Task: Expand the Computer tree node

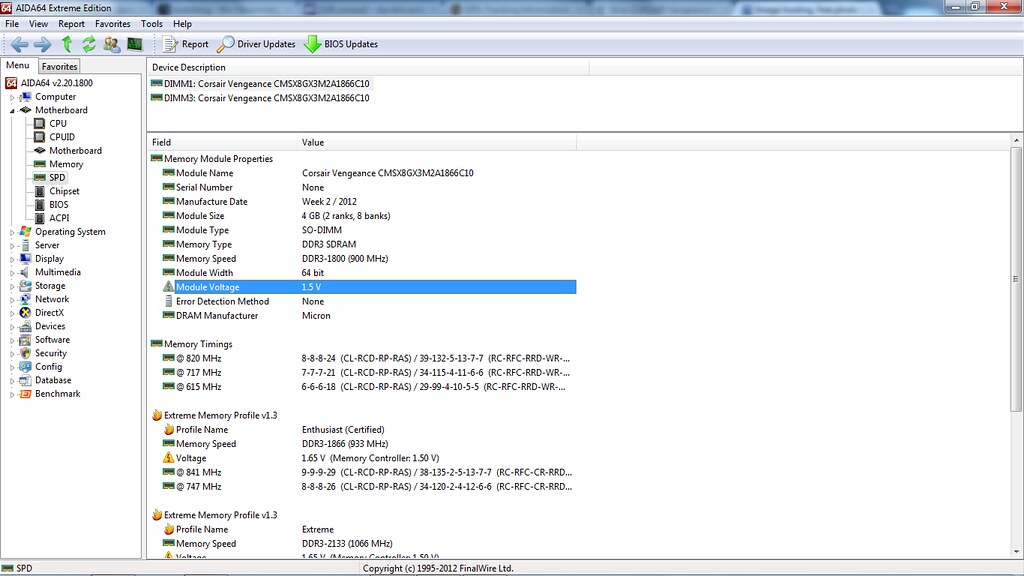Action: pyautogui.click(x=12, y=97)
